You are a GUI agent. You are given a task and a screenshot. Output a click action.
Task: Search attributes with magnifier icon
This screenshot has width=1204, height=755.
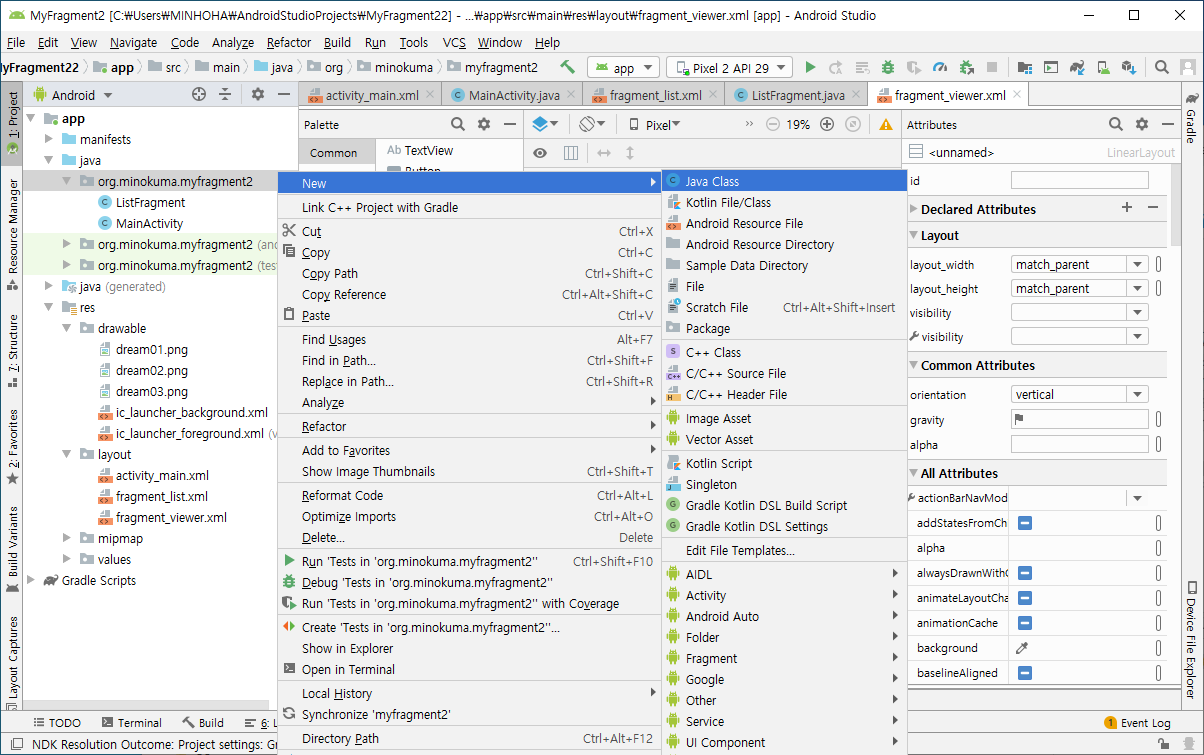[x=1116, y=125]
